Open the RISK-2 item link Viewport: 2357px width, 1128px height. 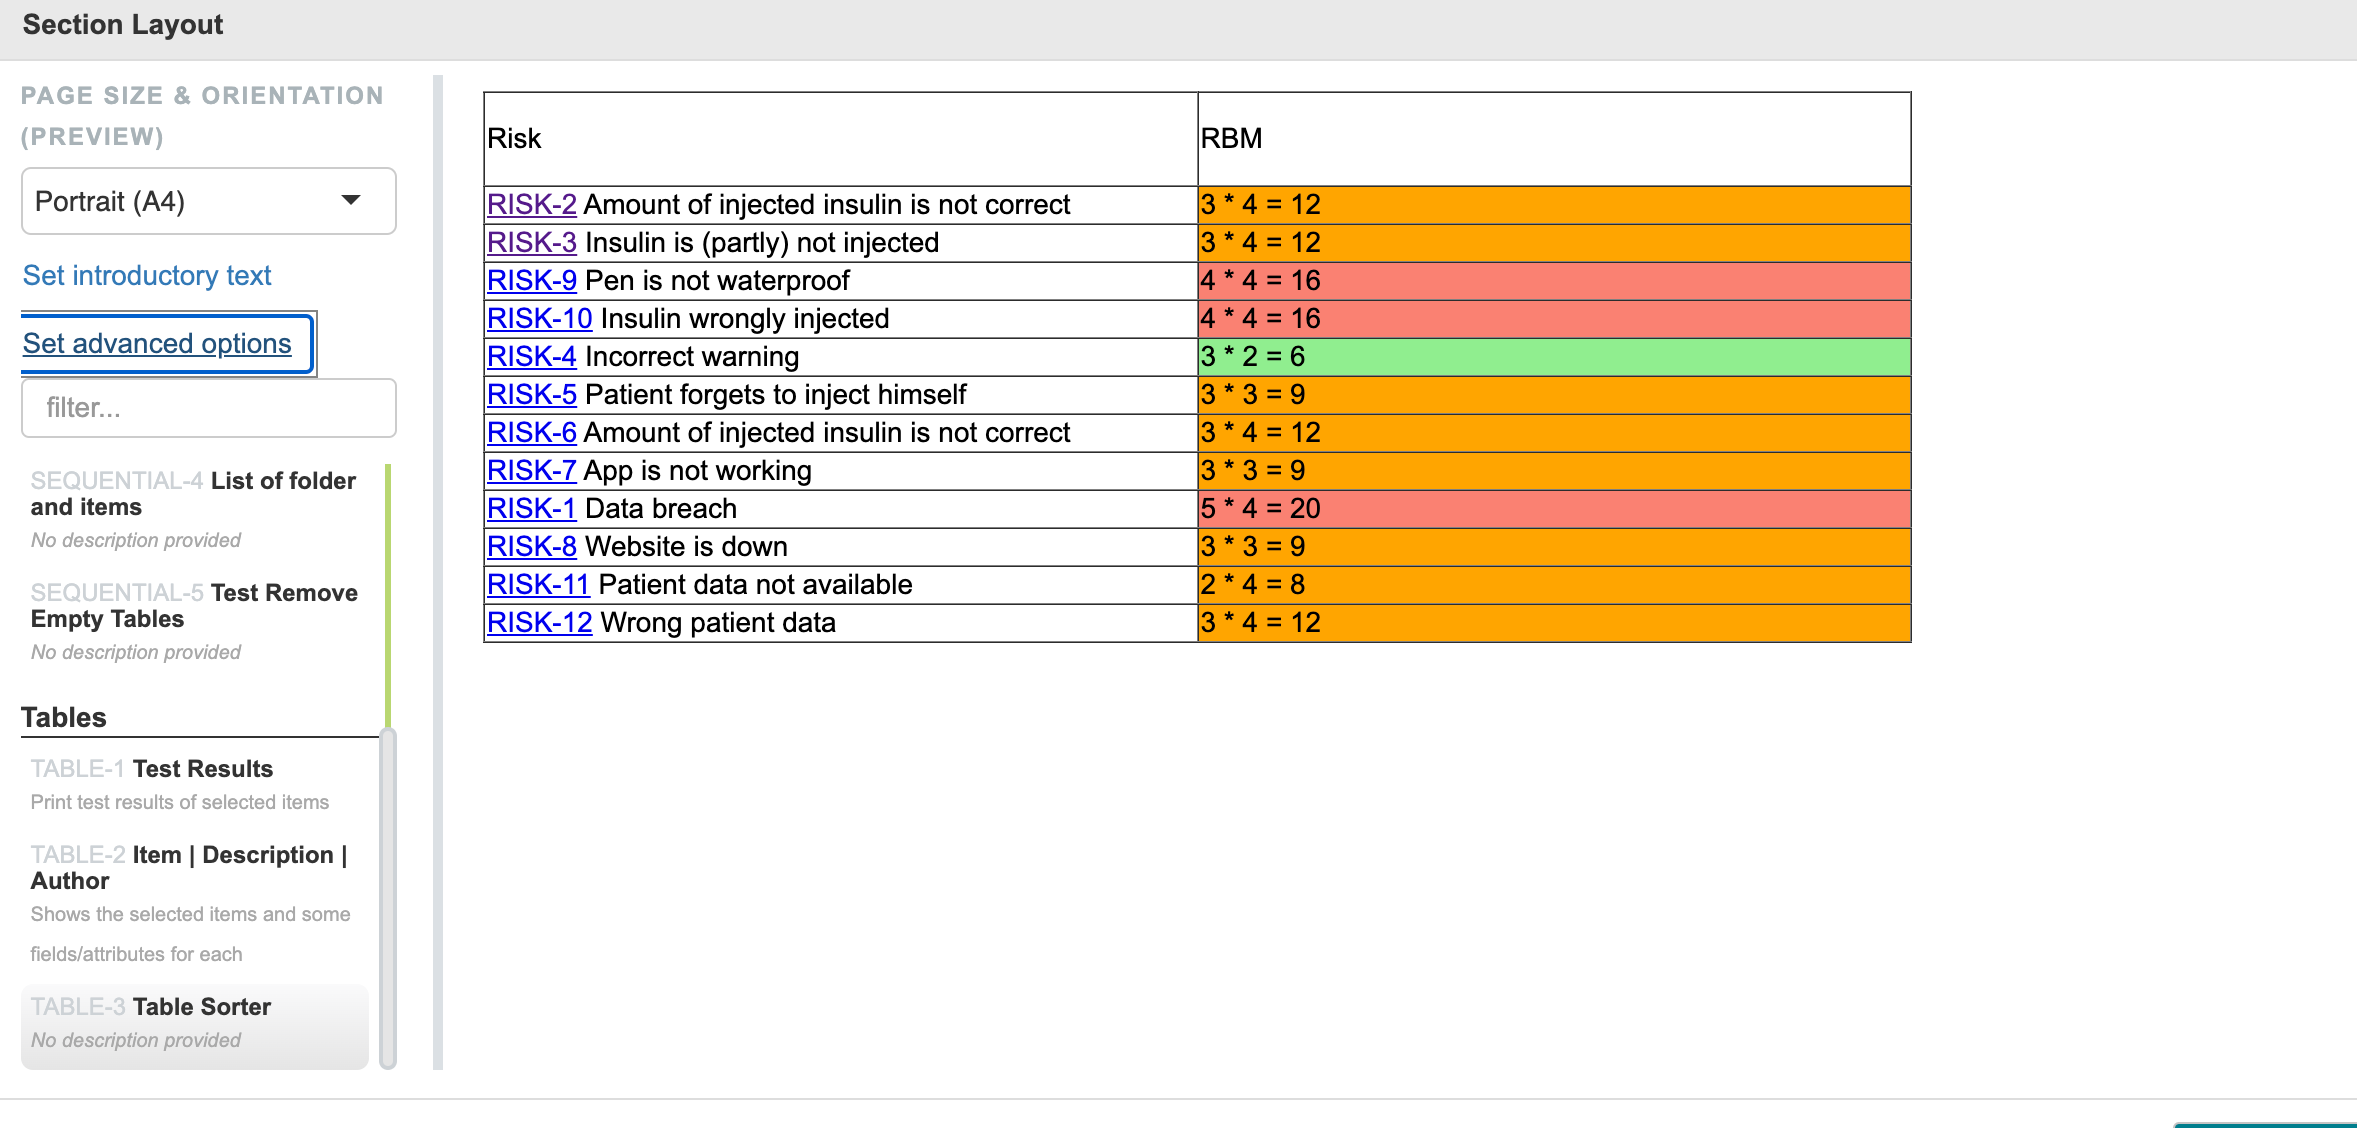531,204
